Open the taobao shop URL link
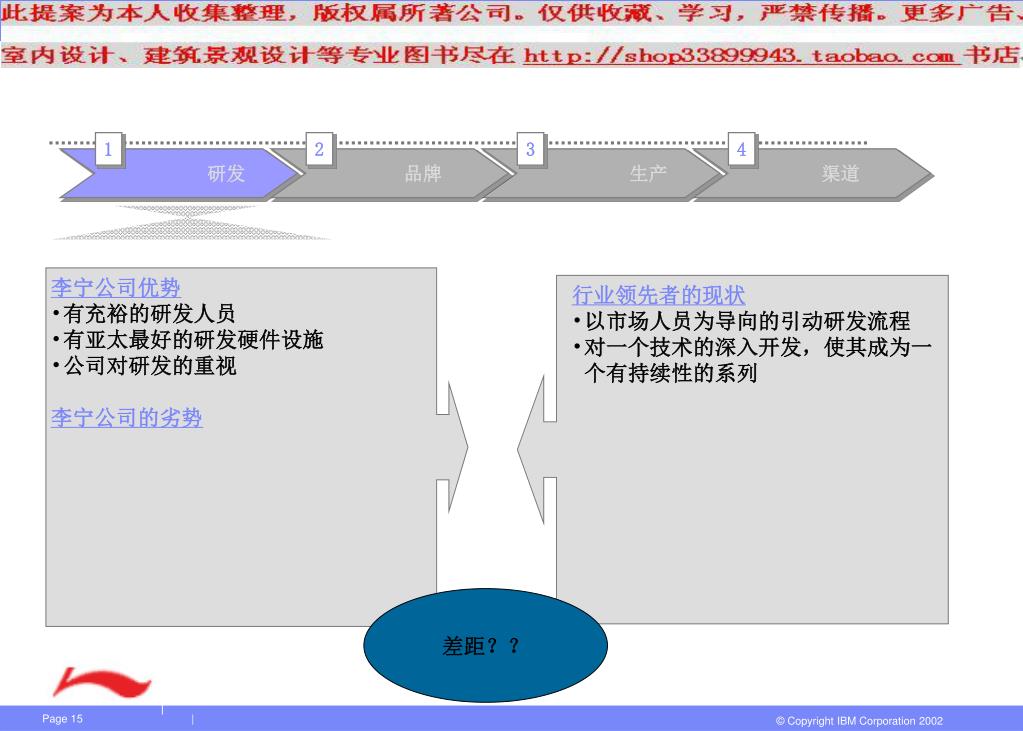The image size is (1023, 731). tap(742, 55)
